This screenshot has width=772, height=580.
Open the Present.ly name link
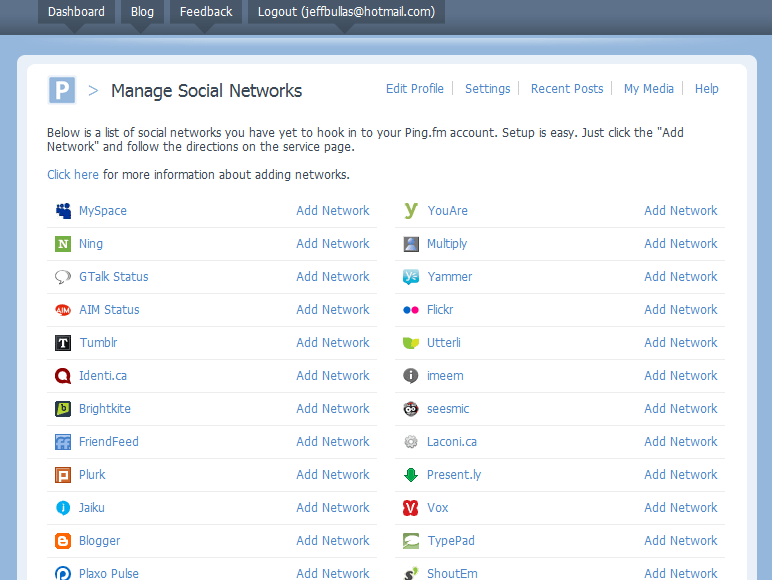coord(454,475)
